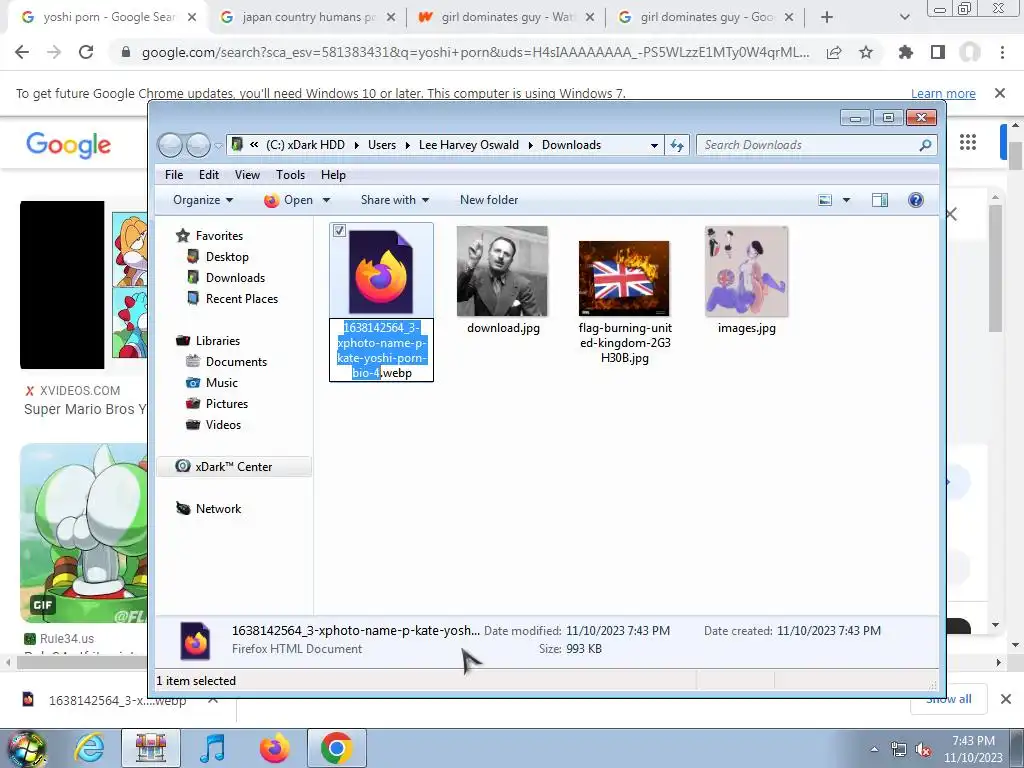Open the Chrome three-dot menu
The height and width of the screenshot is (768, 1024).
click(x=1002, y=52)
